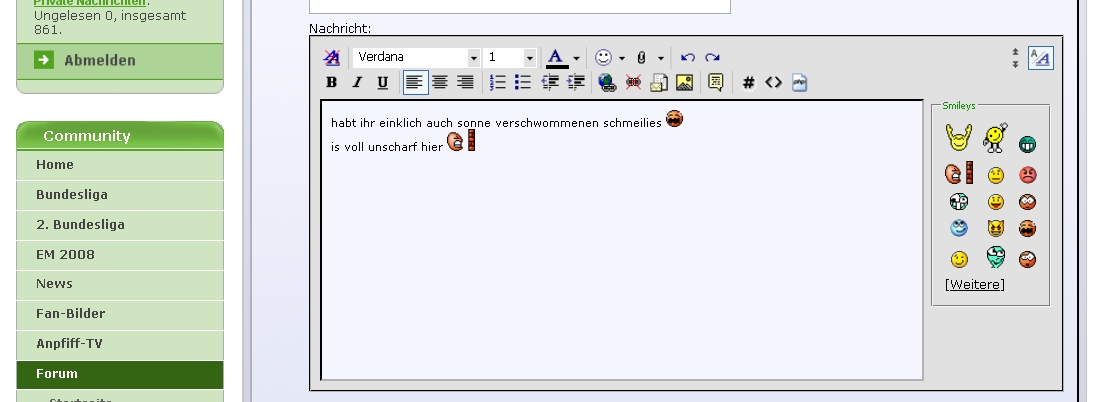Viewport: 1096px width, 402px height.
Task: Insert a hyperlink with the globe icon
Action: coord(607,83)
